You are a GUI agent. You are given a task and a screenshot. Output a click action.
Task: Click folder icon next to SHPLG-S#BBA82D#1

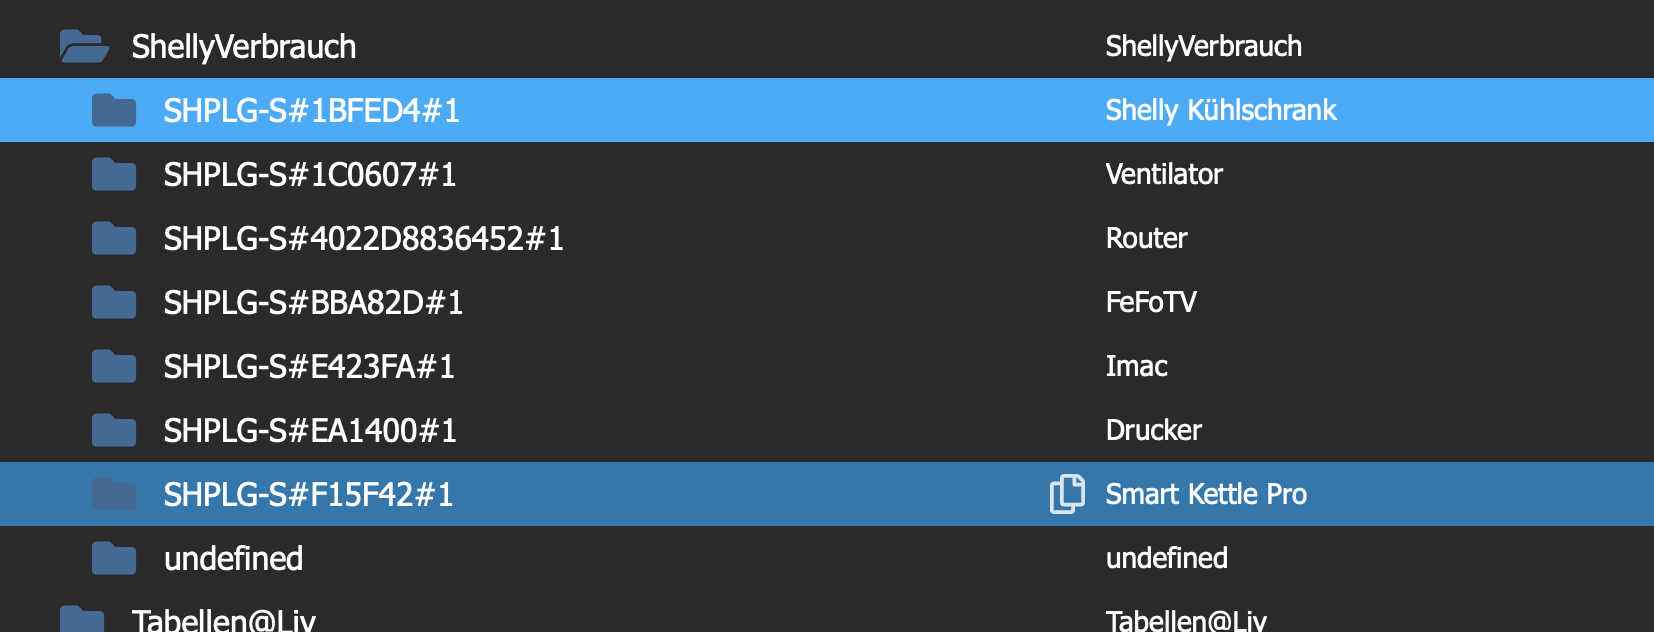point(114,302)
